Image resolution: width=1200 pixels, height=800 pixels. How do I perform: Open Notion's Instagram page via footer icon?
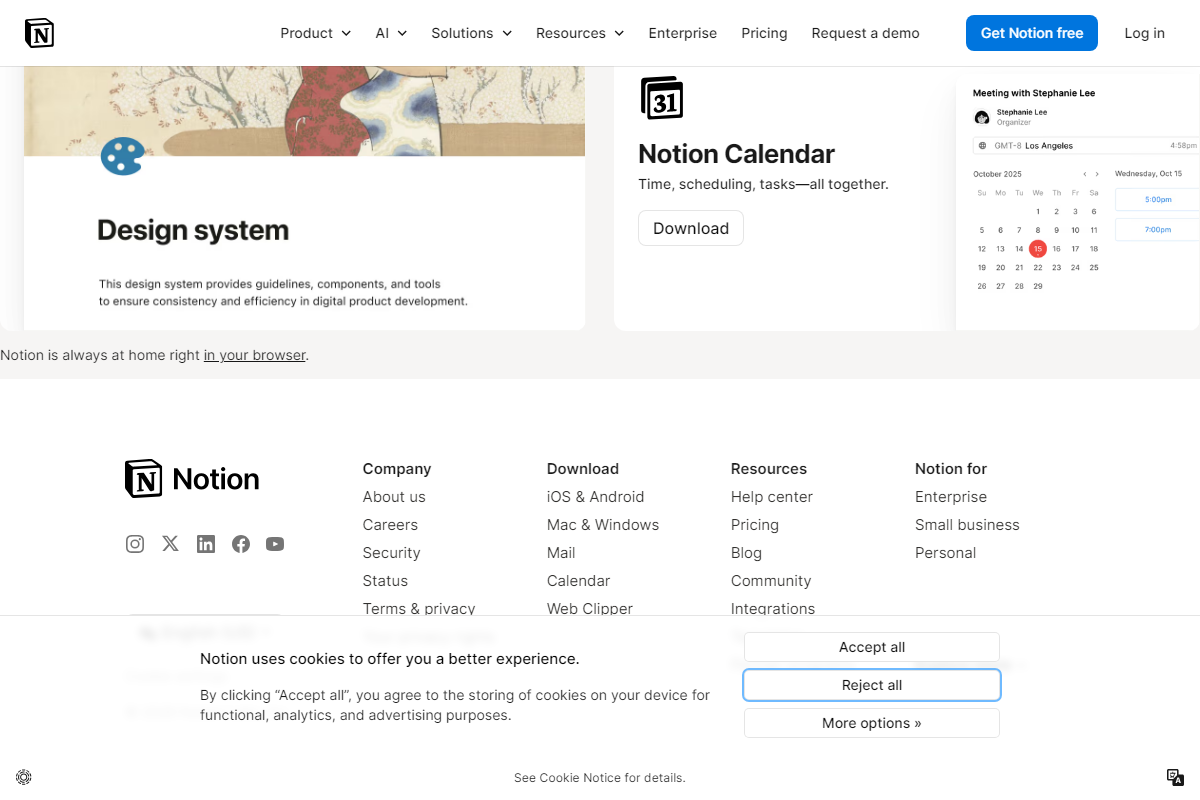tap(135, 543)
